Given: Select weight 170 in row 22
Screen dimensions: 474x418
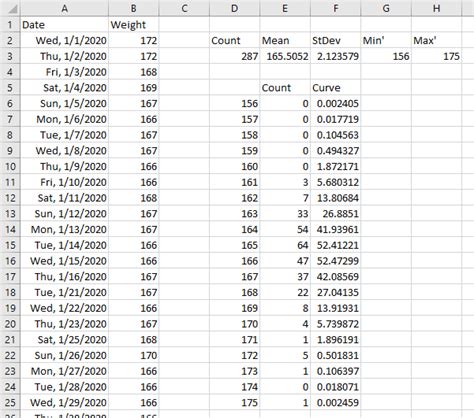Looking at the screenshot, I should pos(134,355).
